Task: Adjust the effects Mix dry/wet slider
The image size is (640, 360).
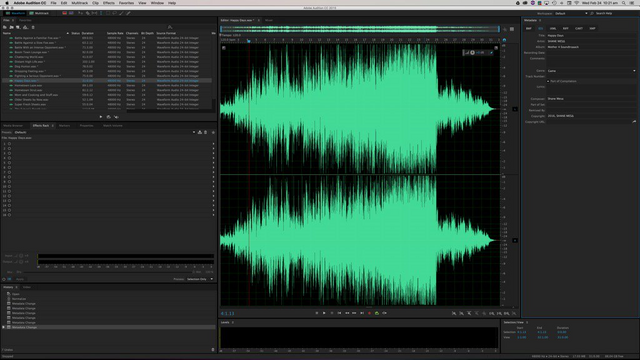Action: pyautogui.click(x=108, y=272)
